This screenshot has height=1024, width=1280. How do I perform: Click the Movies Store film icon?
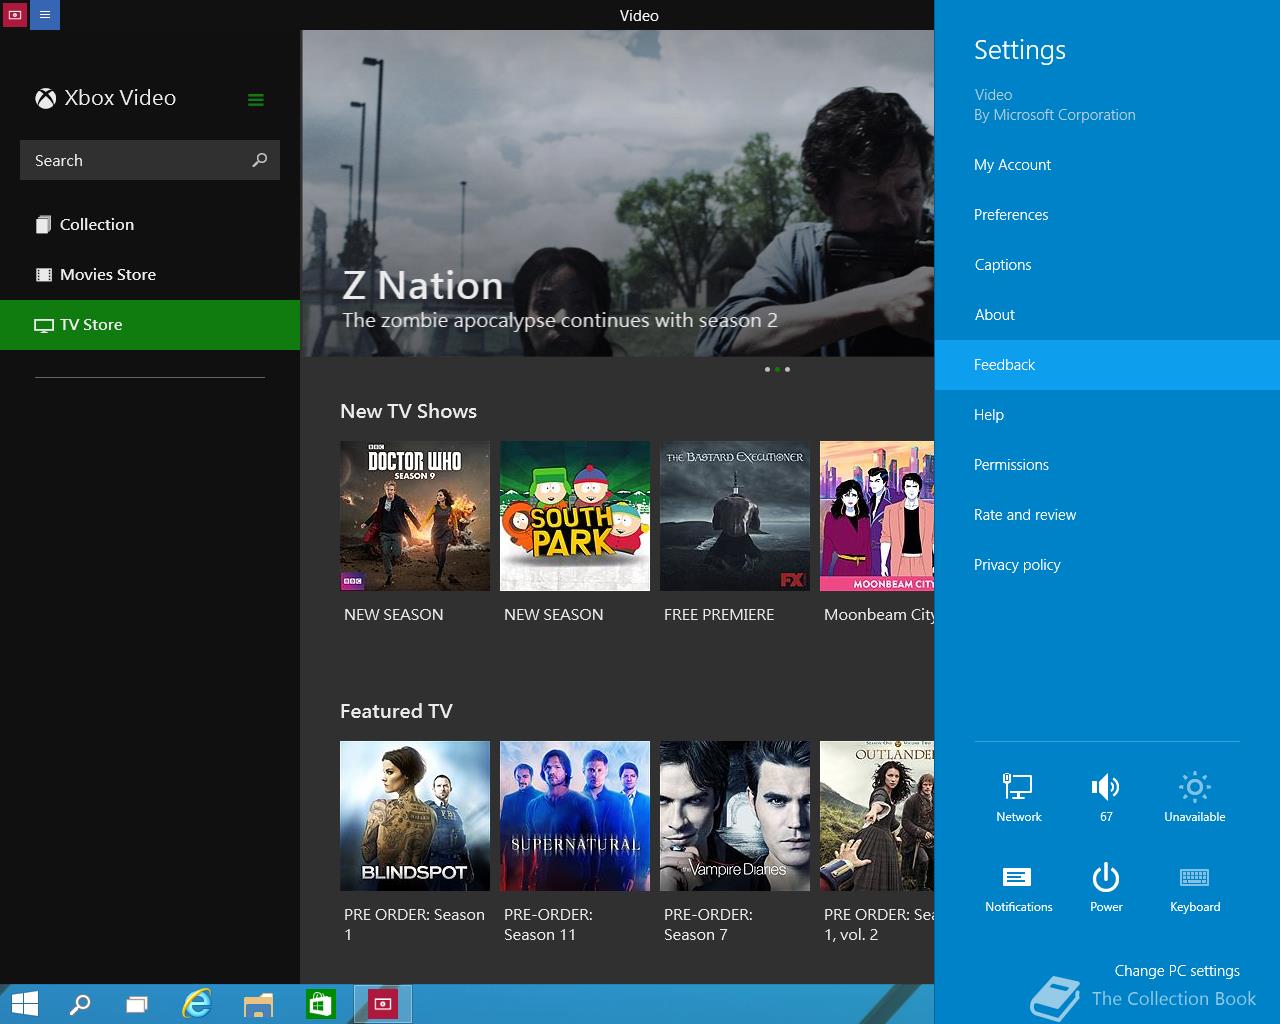(44, 275)
